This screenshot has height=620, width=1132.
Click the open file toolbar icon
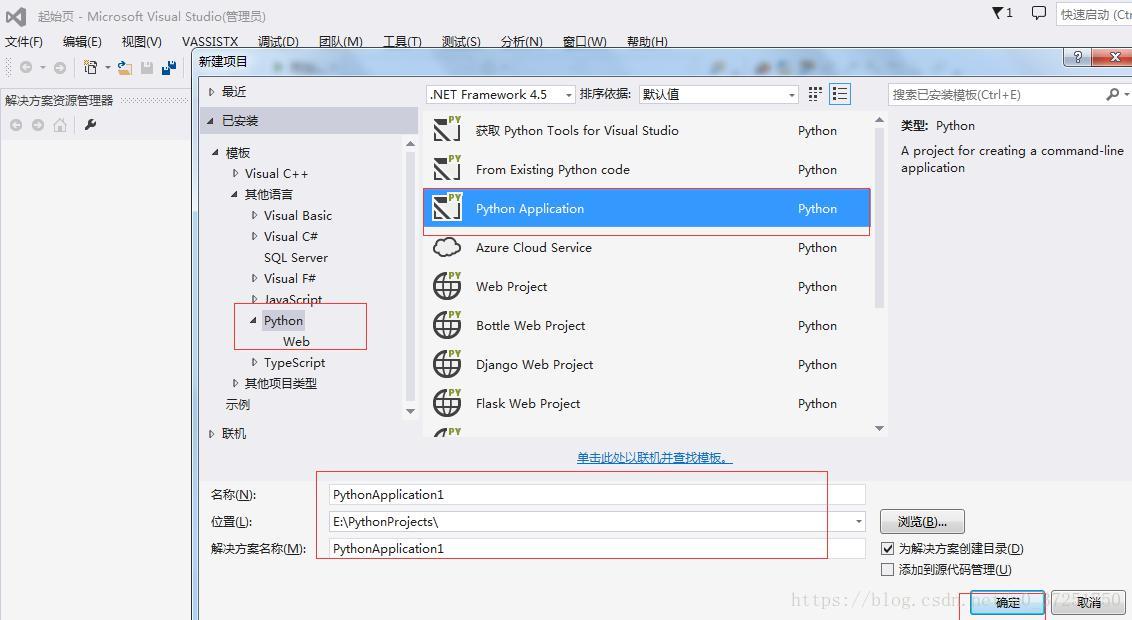tap(125, 68)
